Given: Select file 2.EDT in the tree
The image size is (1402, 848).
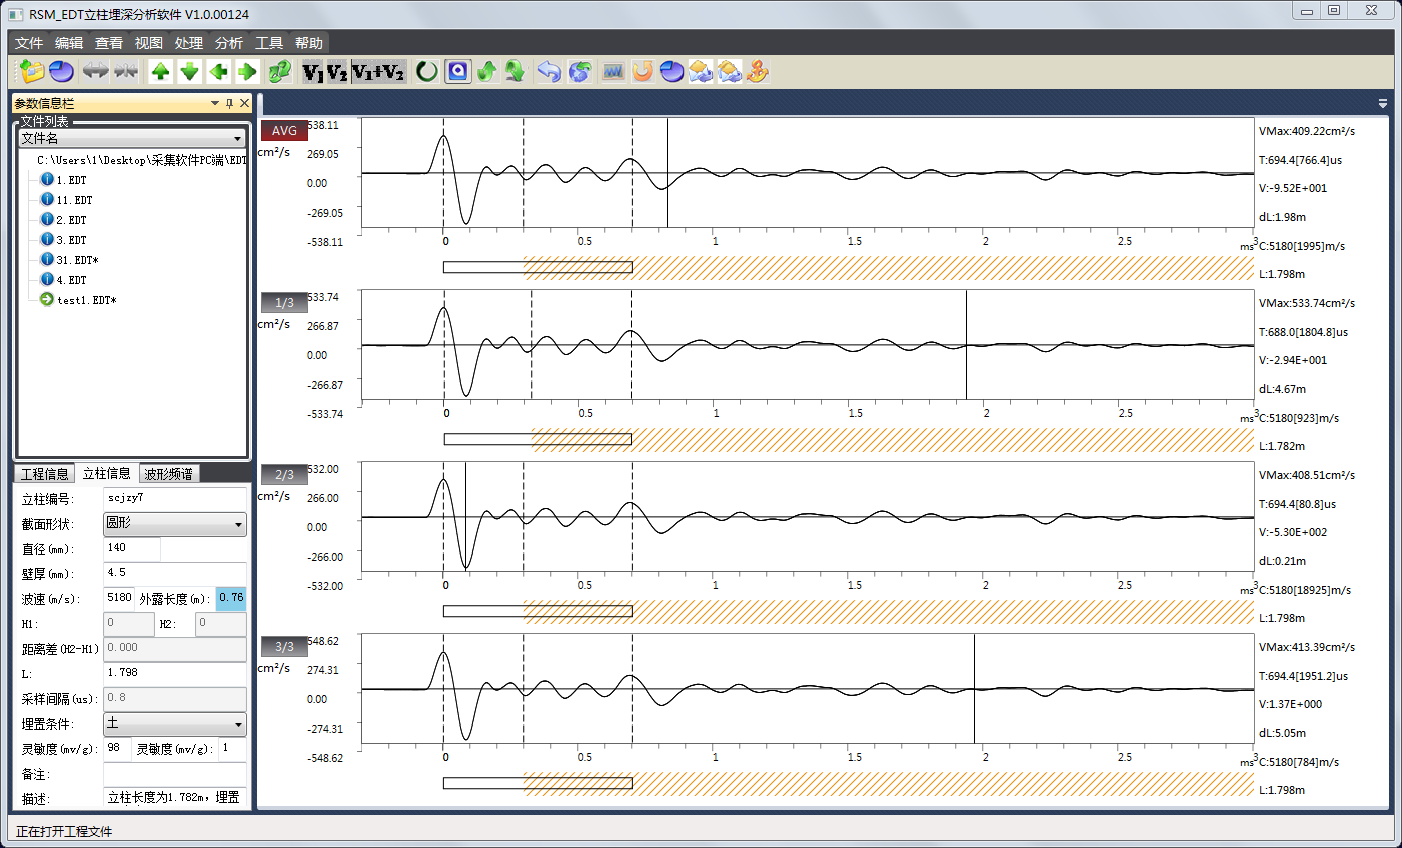Looking at the screenshot, I should pyautogui.click(x=71, y=220).
